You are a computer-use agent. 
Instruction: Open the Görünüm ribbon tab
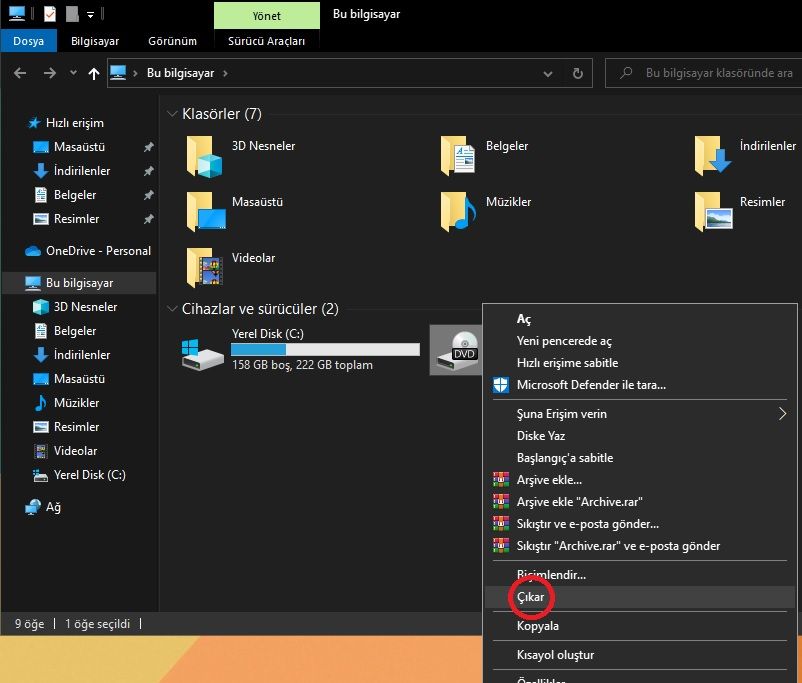pyautogui.click(x=172, y=41)
